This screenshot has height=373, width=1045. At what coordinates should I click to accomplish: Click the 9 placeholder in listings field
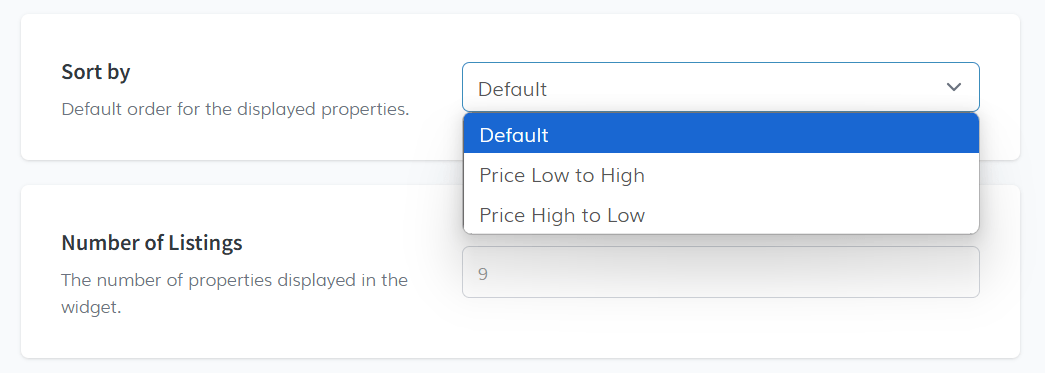point(483,274)
